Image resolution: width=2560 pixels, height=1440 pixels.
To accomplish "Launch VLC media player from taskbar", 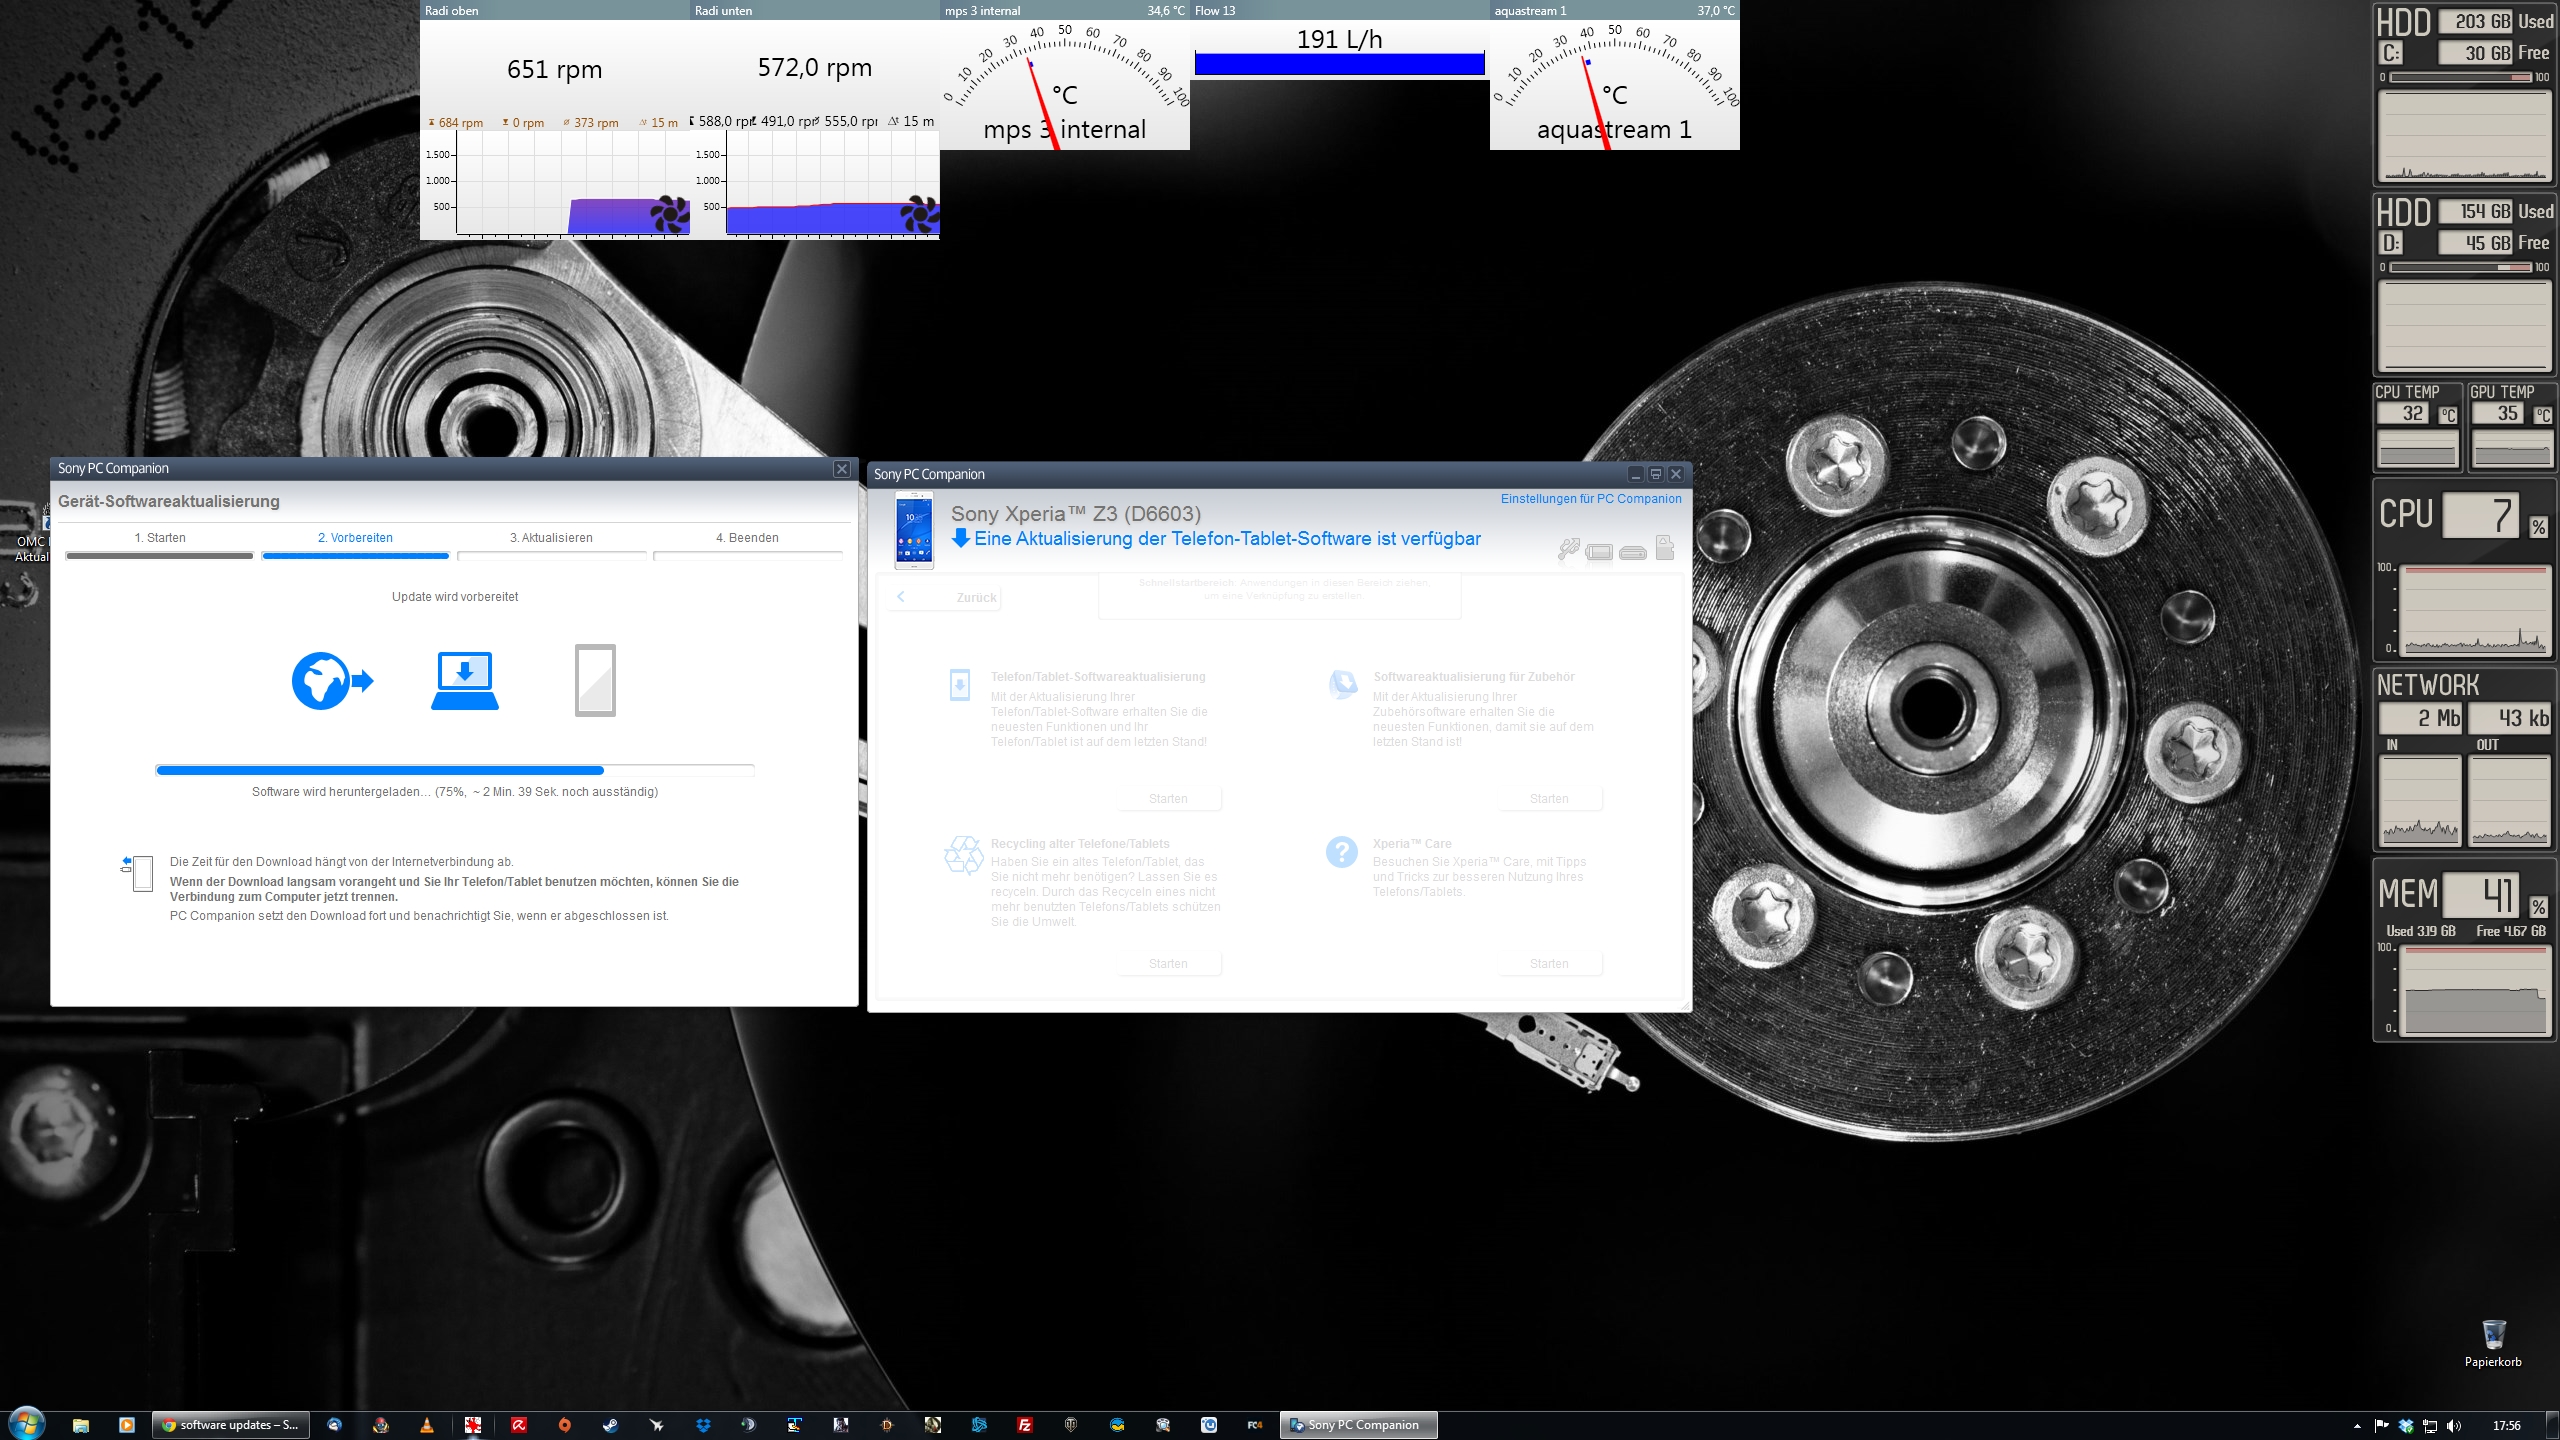I will point(427,1425).
